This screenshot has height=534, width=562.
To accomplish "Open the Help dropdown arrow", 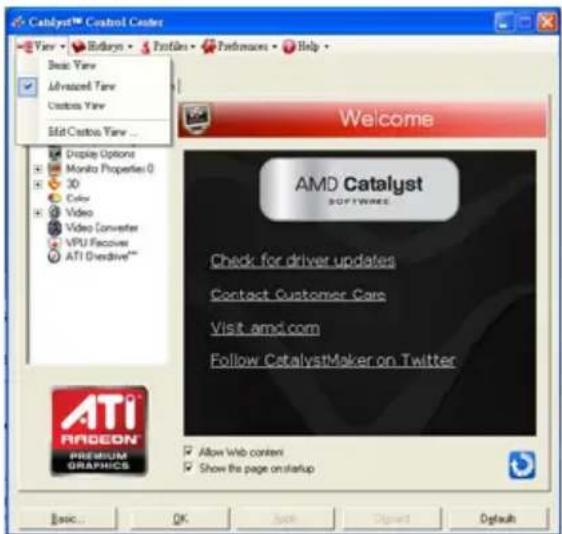I will click(x=327, y=47).
